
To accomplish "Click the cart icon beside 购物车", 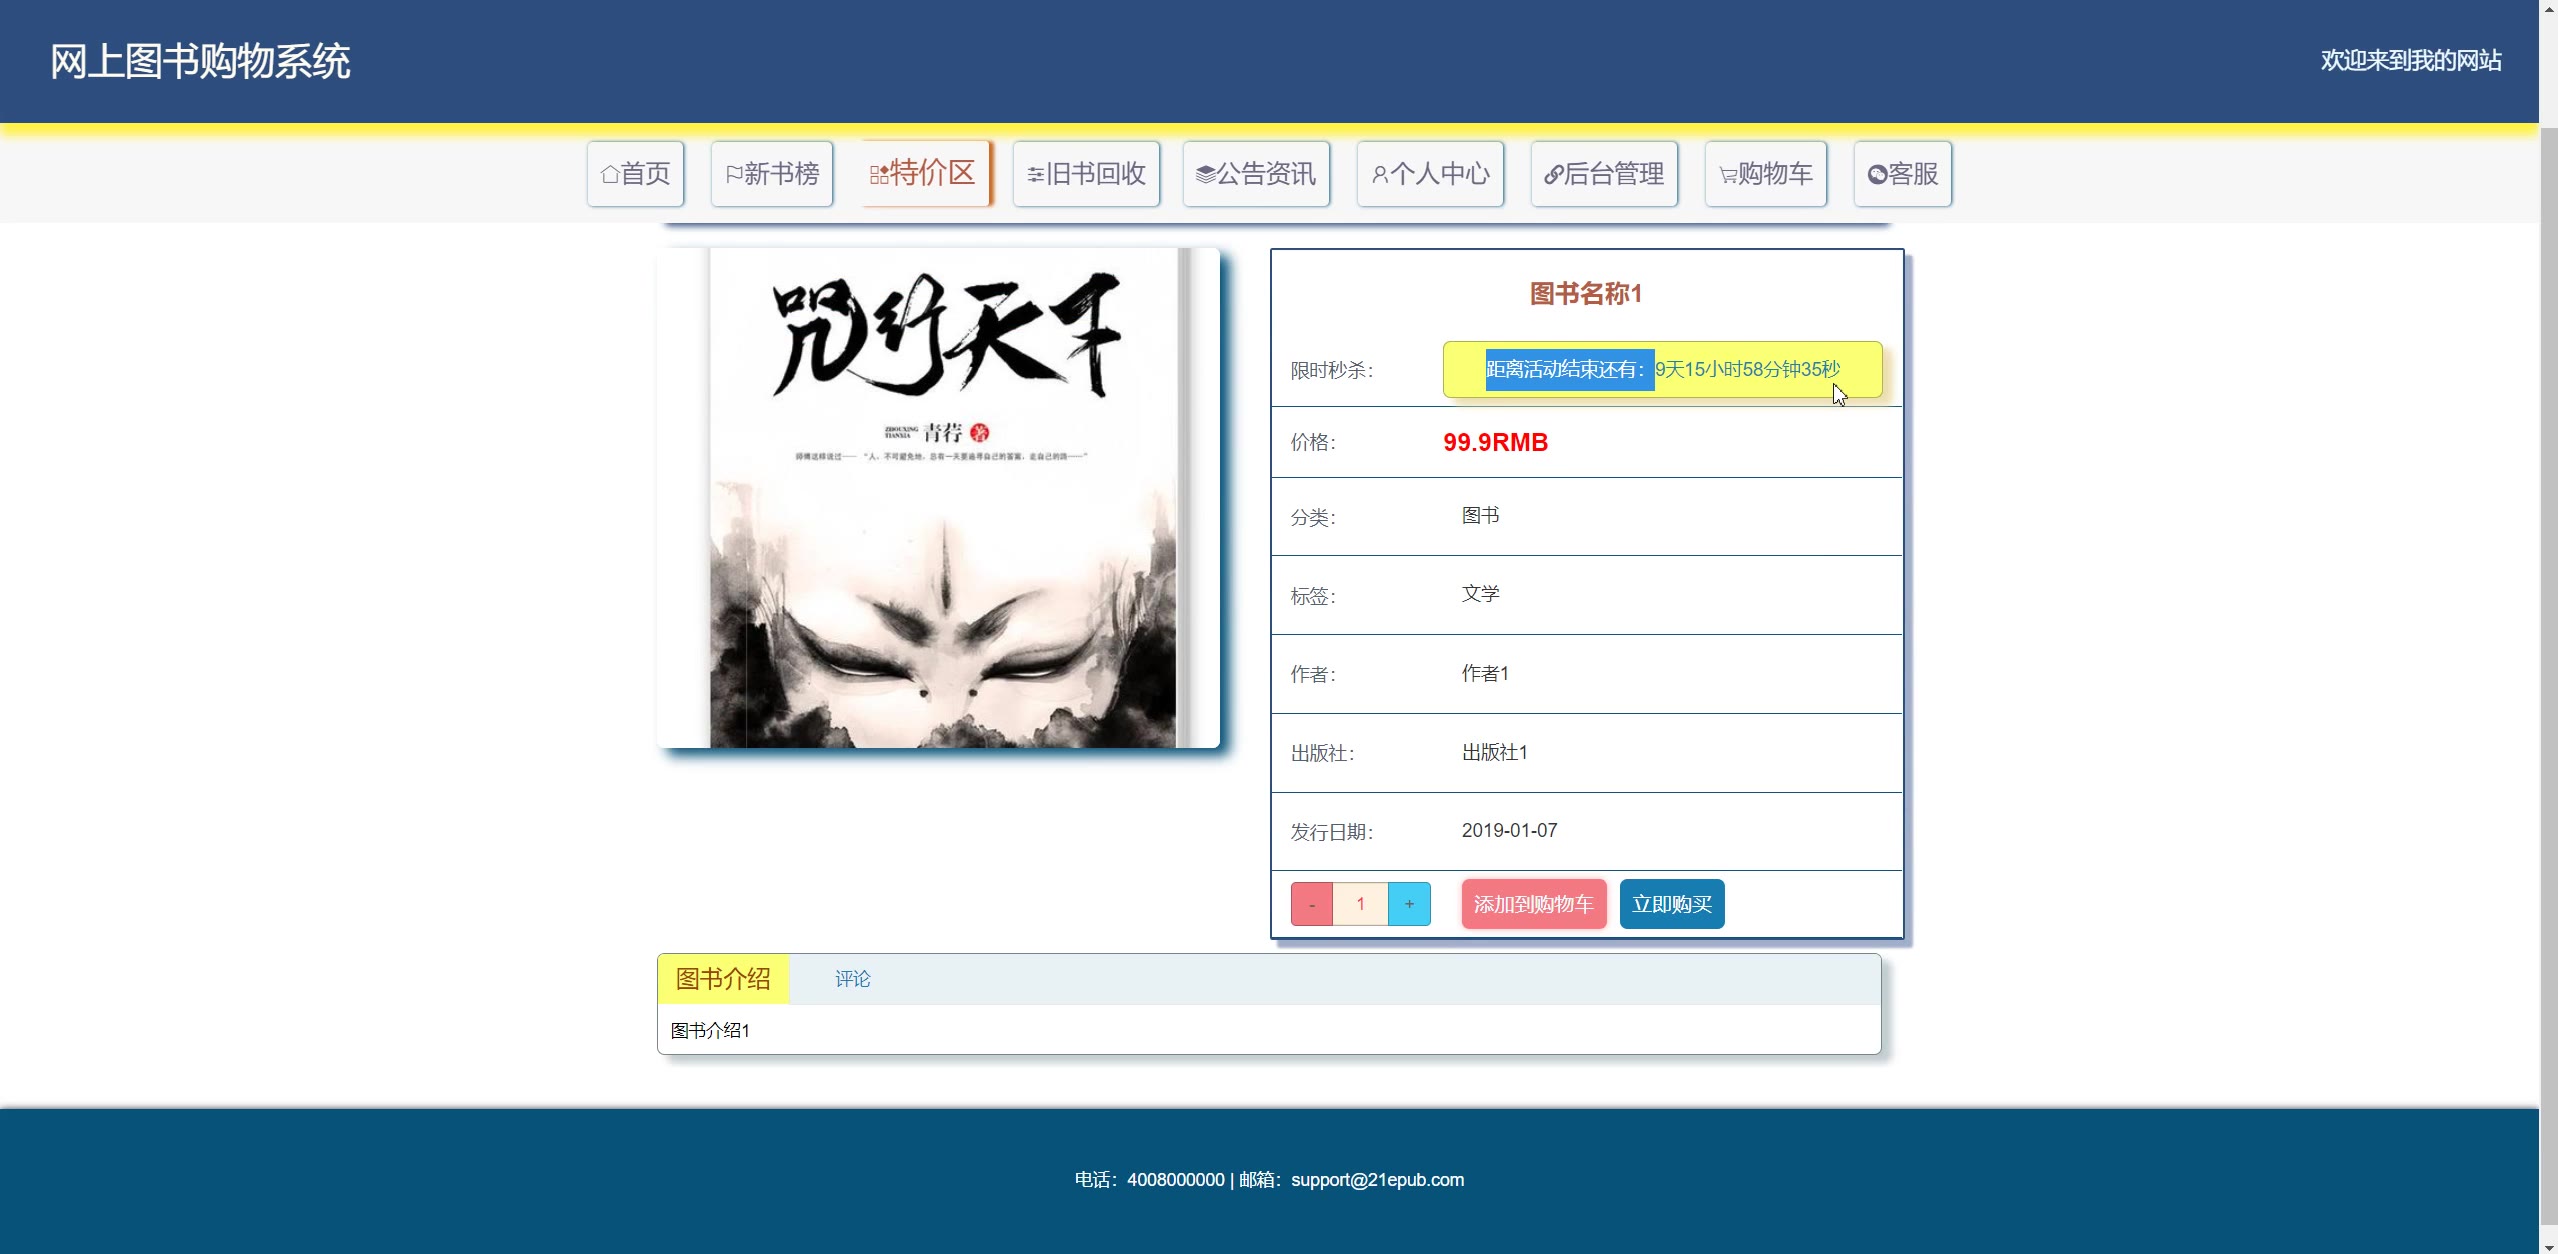I will [x=1728, y=174].
